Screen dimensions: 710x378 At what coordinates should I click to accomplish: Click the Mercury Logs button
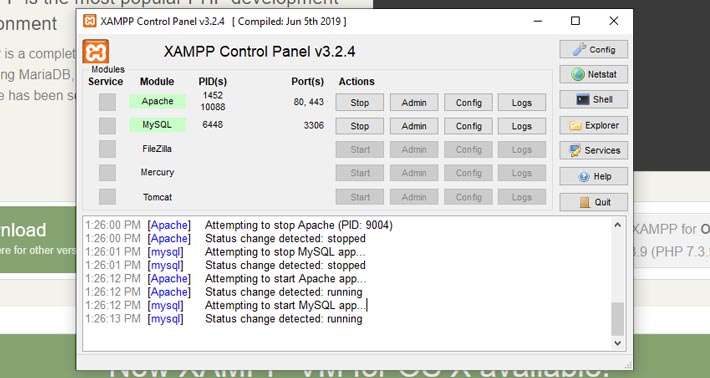point(522,173)
